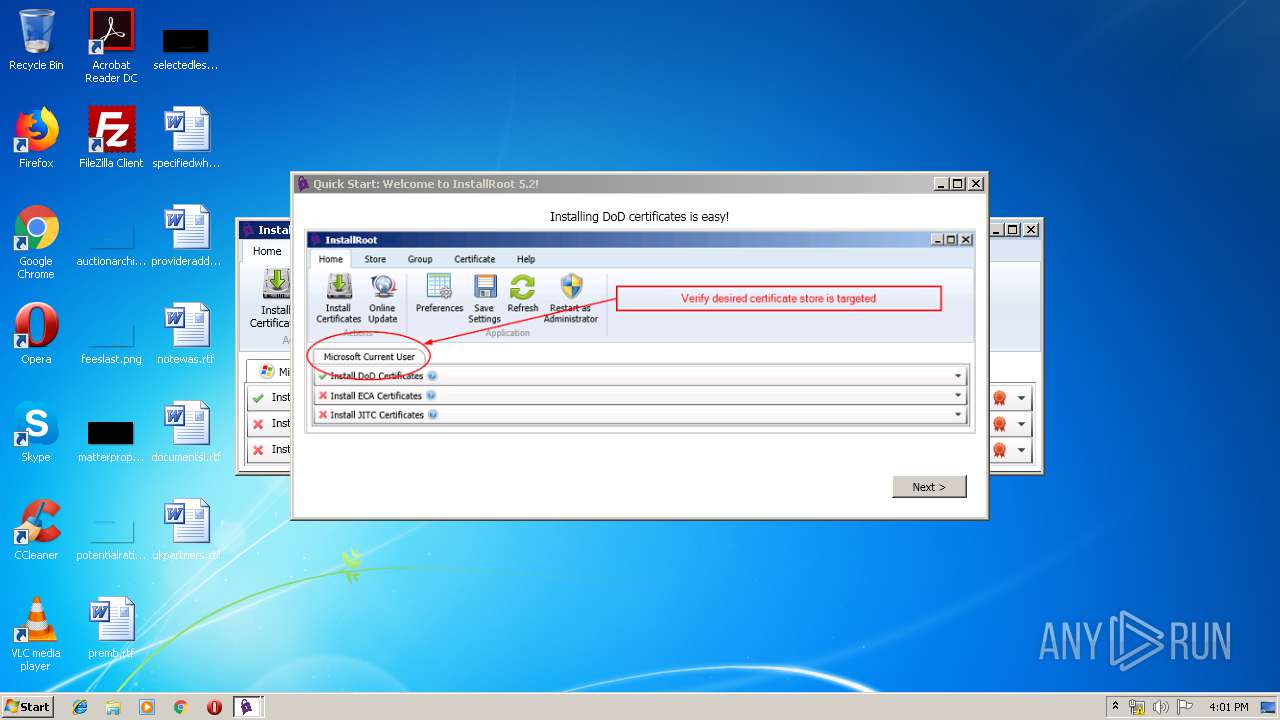Open Skype desktop shortcut
This screenshot has height=720, width=1280.
pyautogui.click(x=36, y=432)
